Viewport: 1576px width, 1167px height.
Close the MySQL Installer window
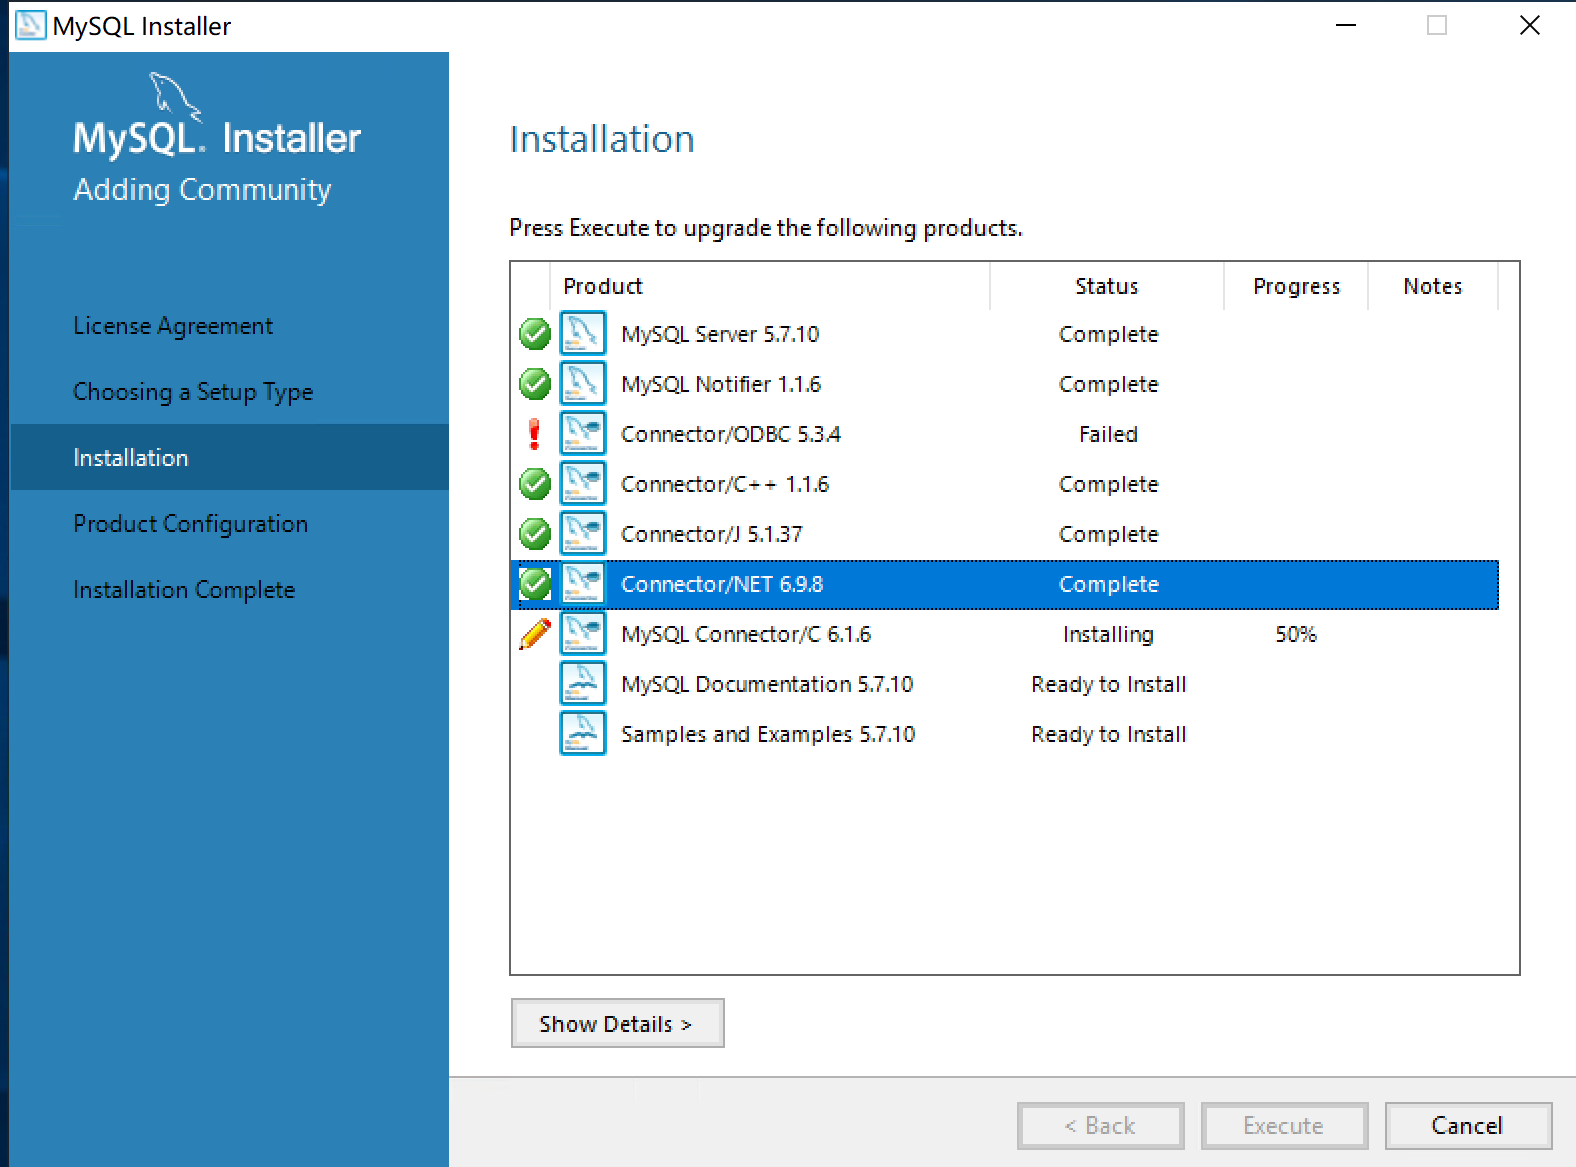[x=1530, y=25]
